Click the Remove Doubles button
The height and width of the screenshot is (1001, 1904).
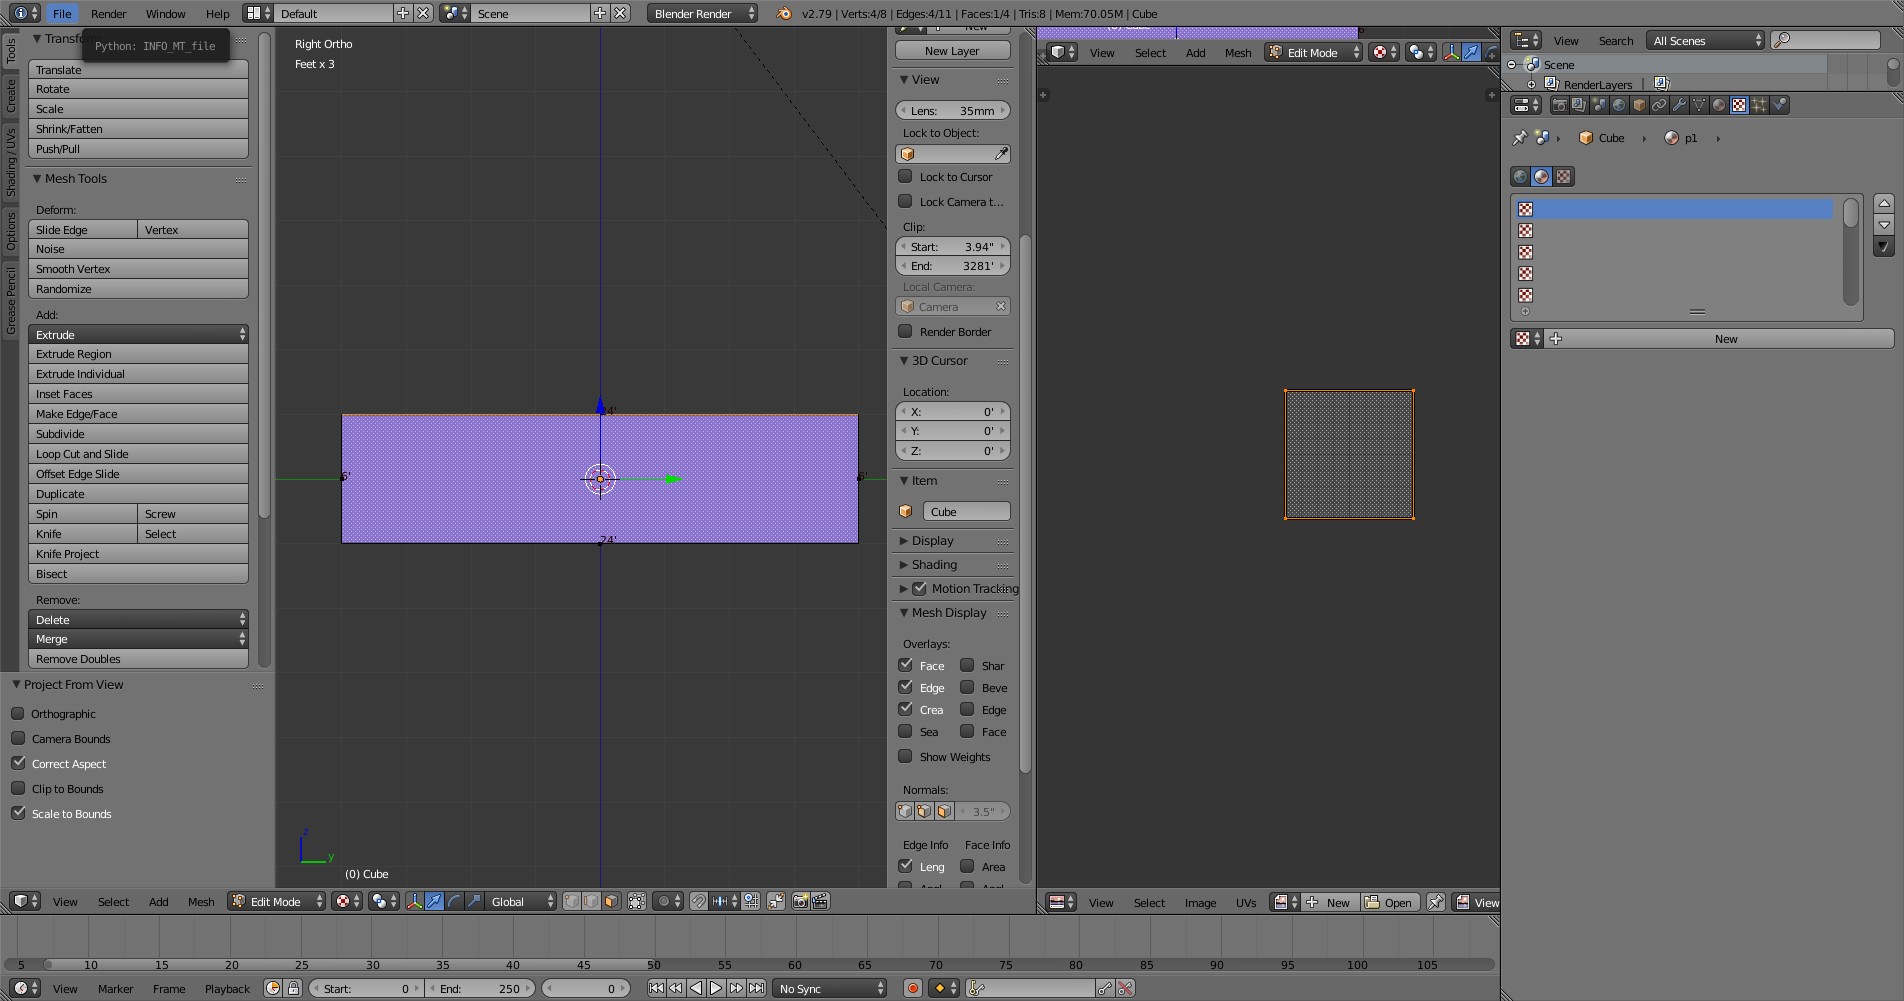[x=138, y=659]
